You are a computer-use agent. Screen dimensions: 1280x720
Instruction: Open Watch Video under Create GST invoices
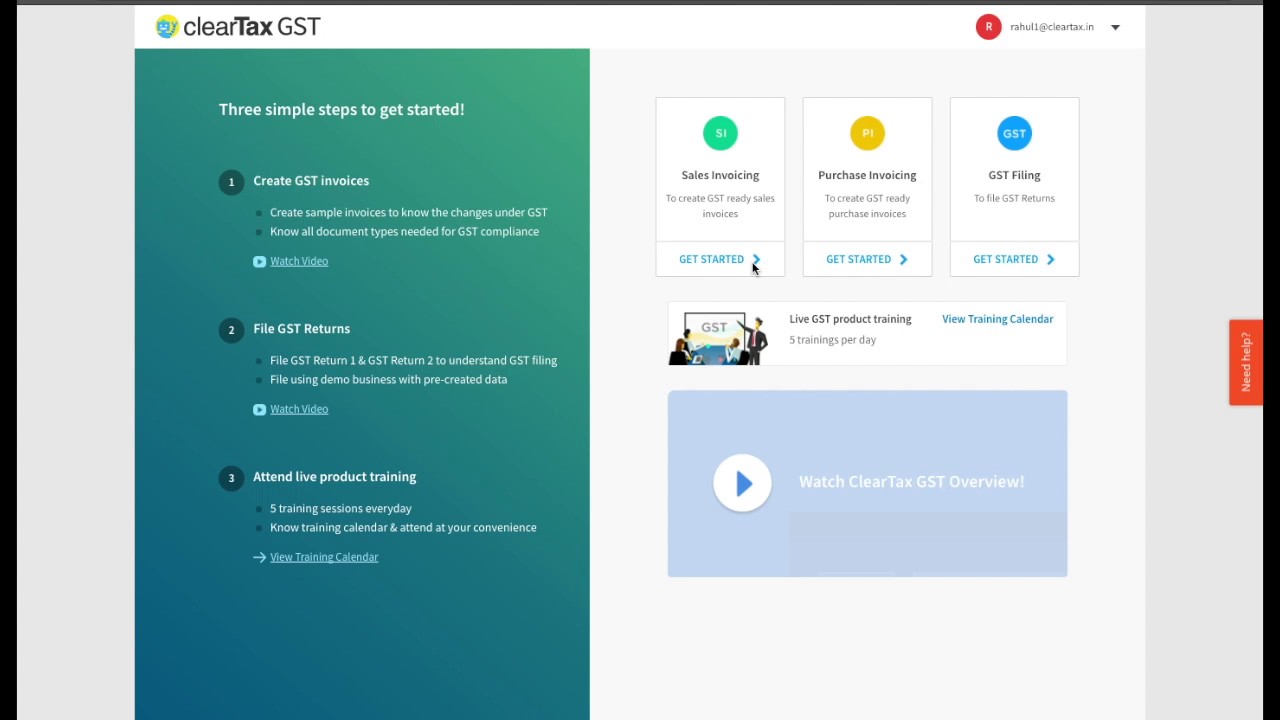[x=299, y=261]
